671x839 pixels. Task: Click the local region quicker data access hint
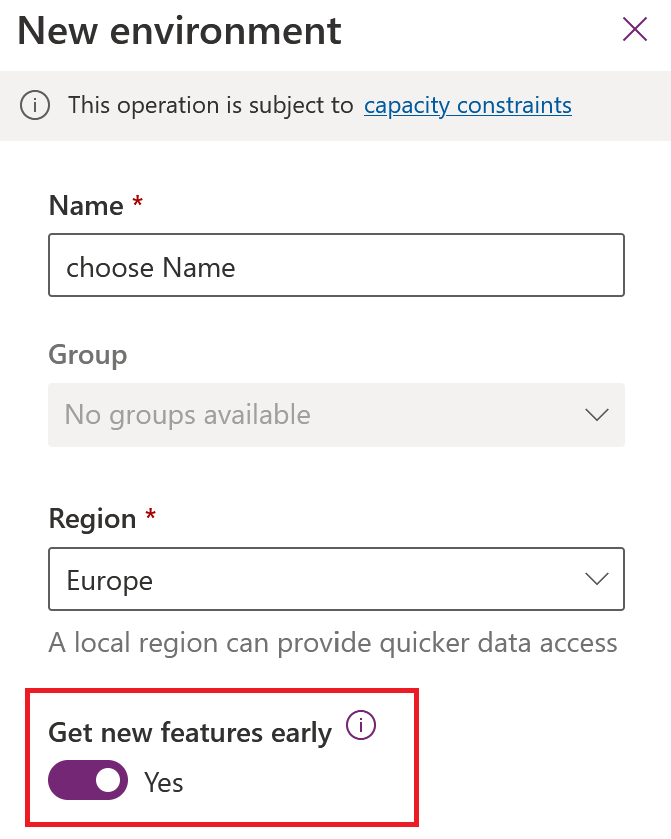(332, 642)
